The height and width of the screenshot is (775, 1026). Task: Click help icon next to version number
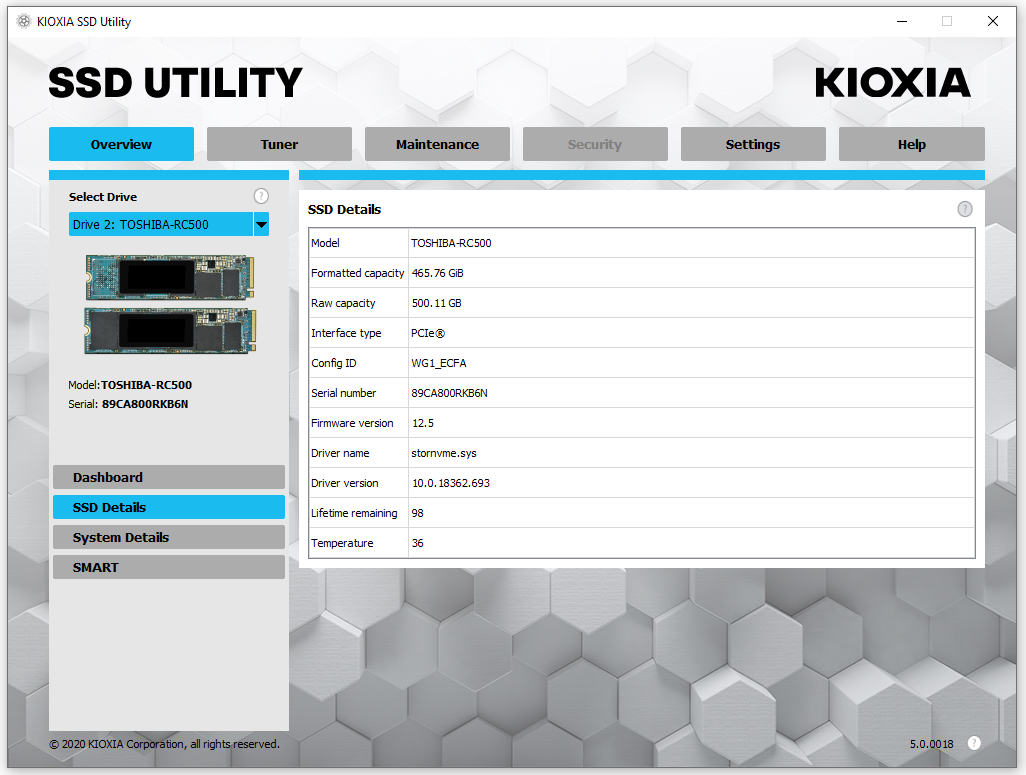tap(974, 743)
